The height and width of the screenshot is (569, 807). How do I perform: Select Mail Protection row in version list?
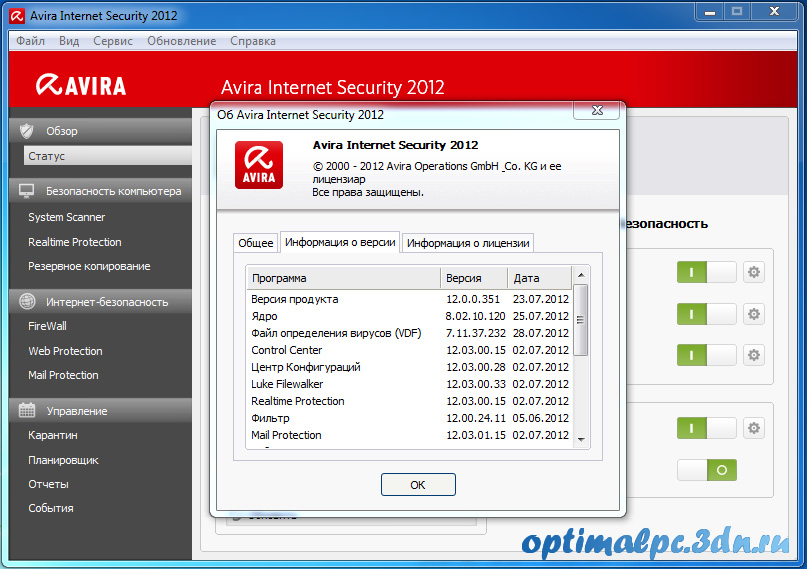tap(410, 435)
